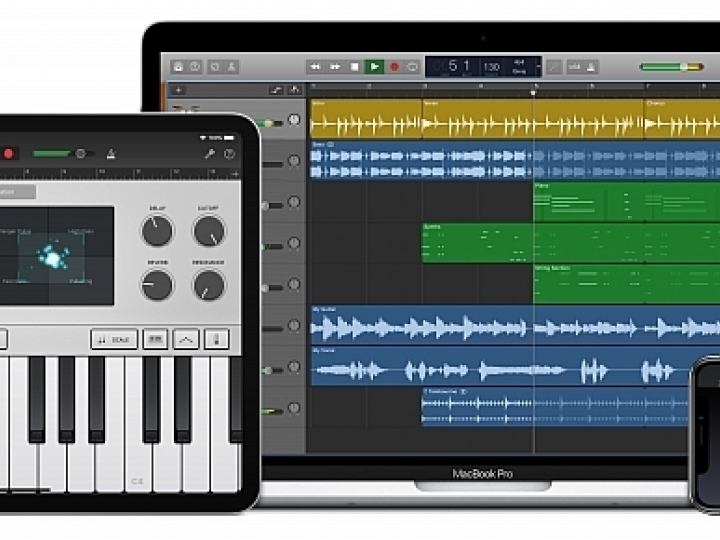Fast-forward the MacBook project

[335, 67]
